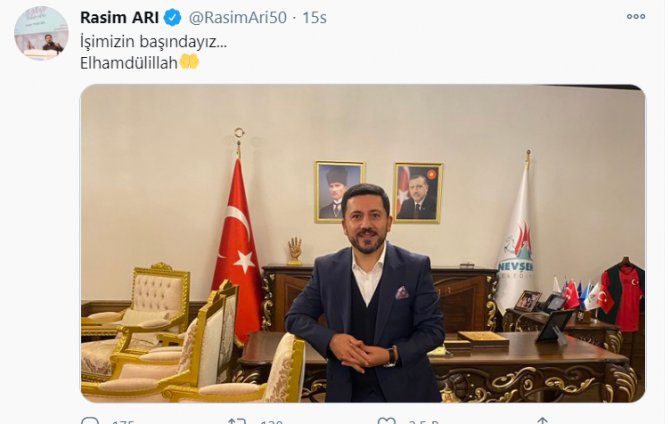Click the retweet arrows icon

pos(236,421)
